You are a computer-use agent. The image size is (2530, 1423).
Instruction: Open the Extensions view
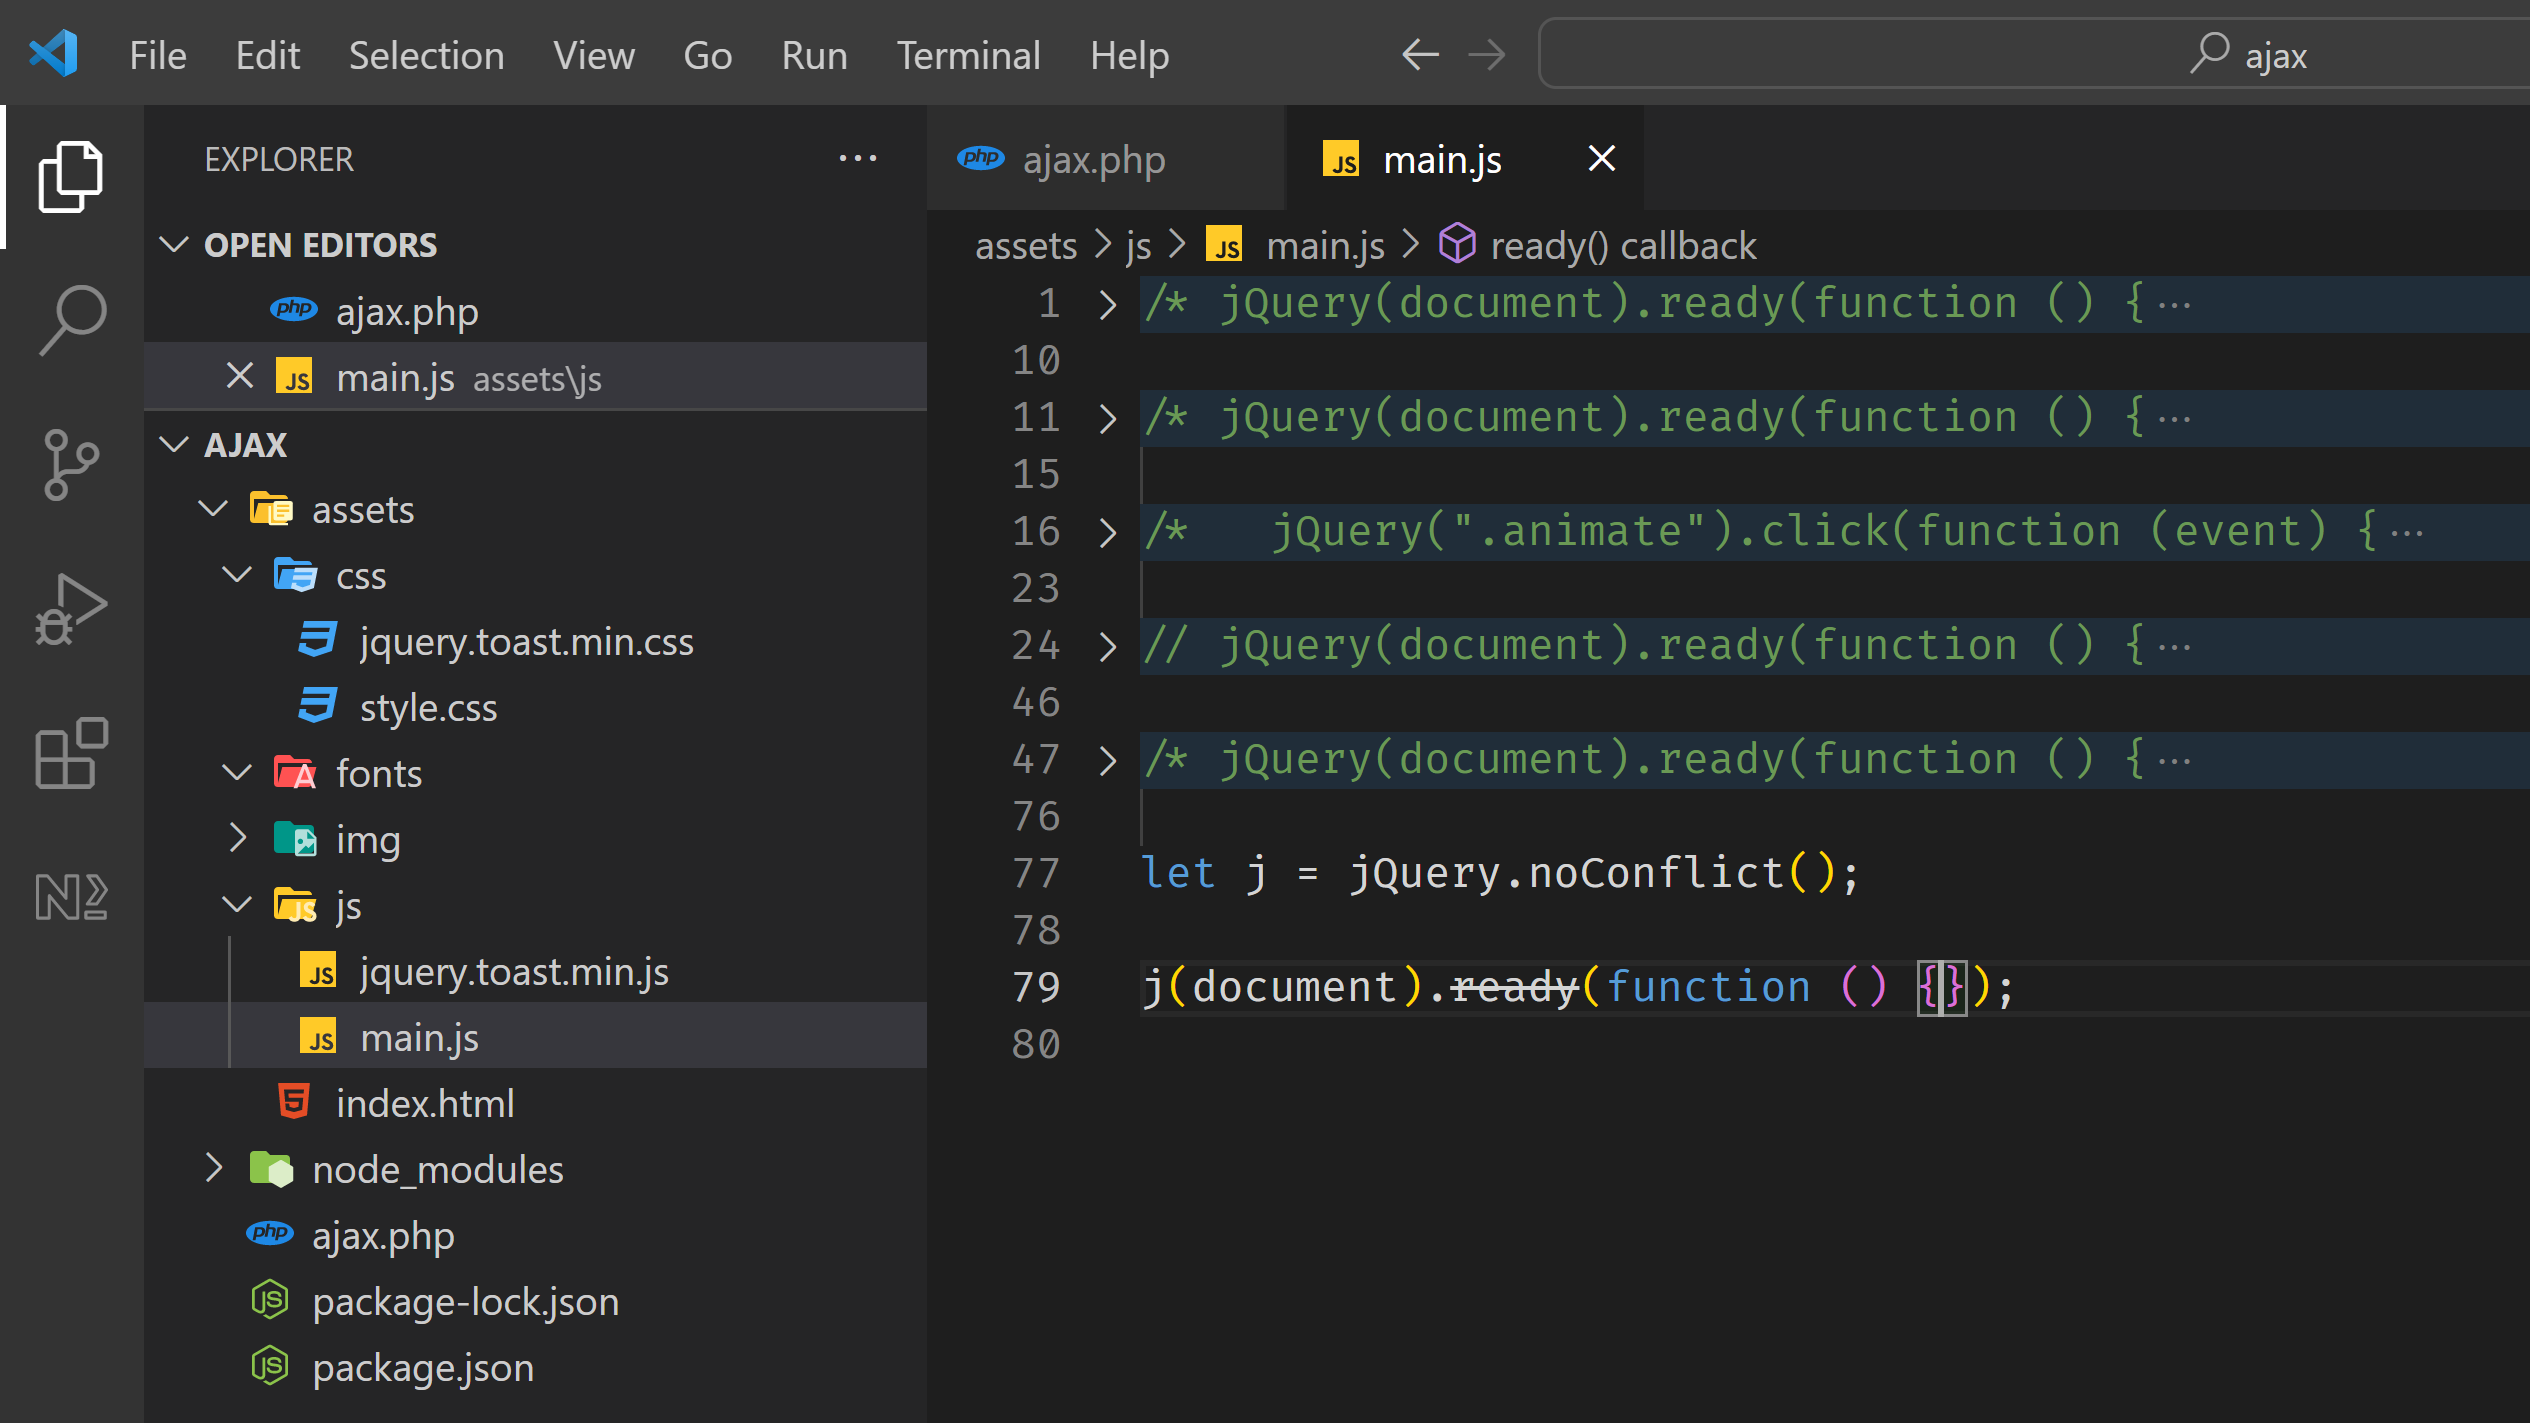tap(71, 752)
